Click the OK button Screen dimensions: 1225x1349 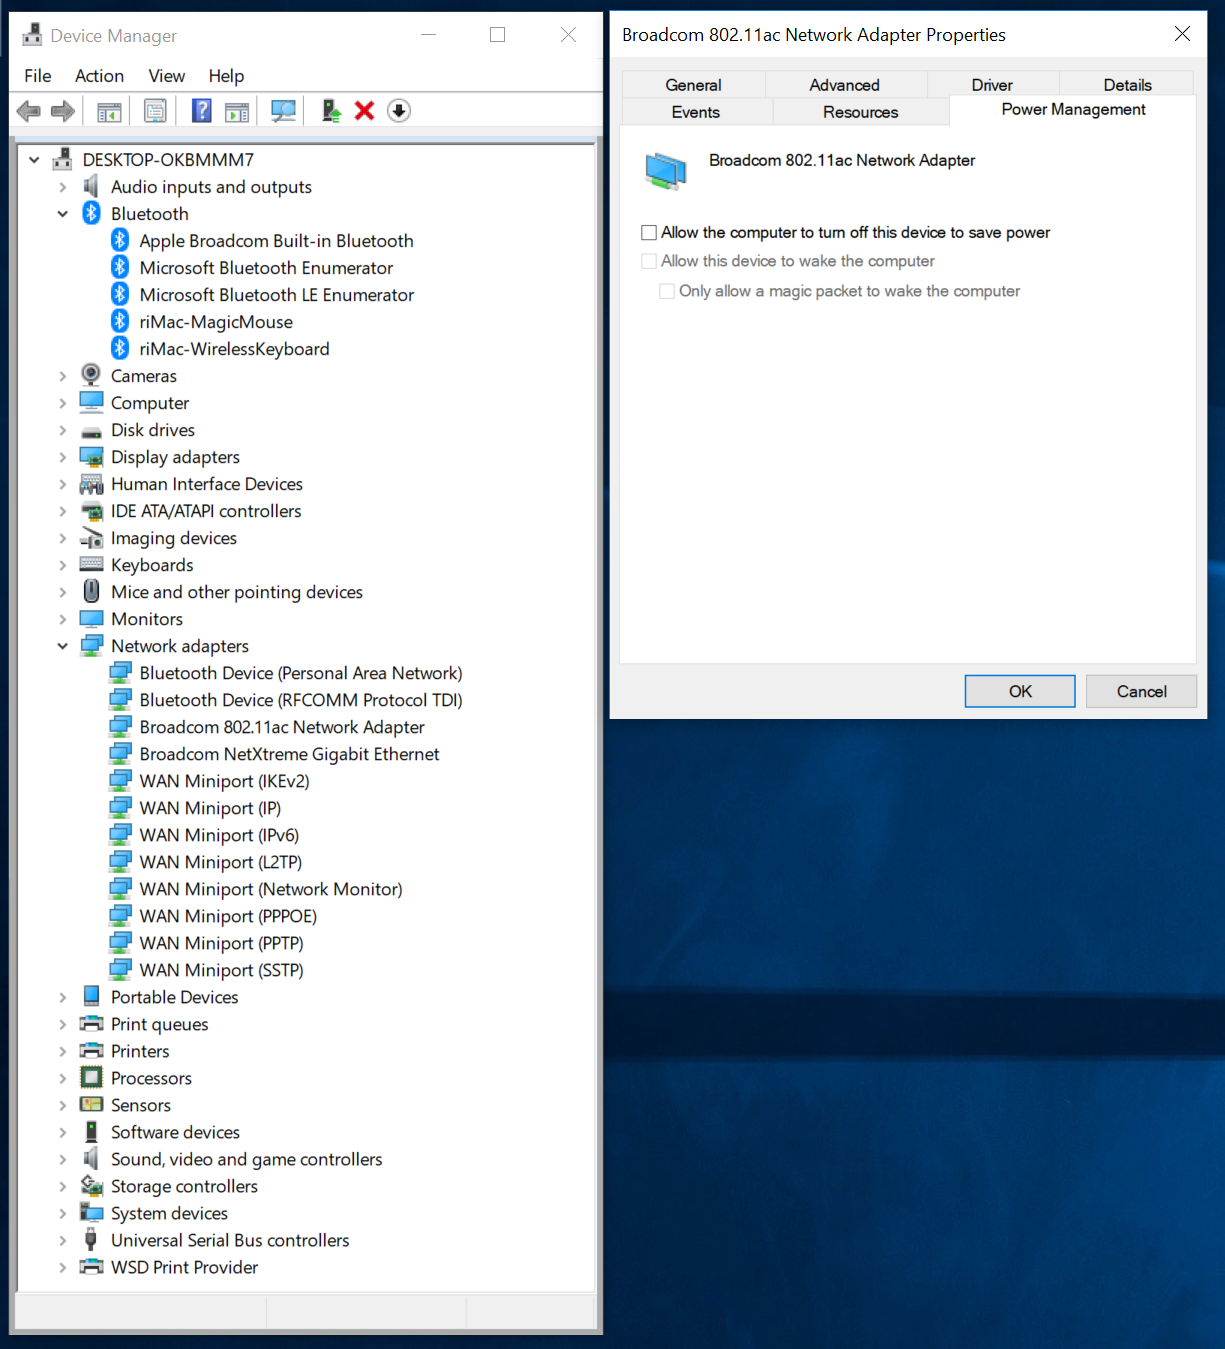coord(1020,691)
